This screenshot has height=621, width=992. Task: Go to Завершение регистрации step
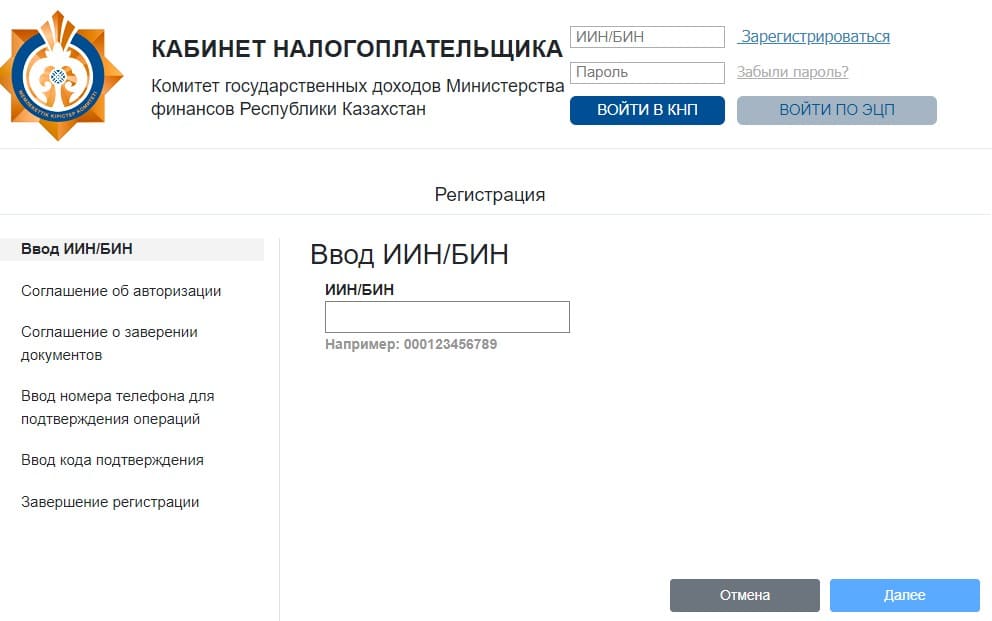(110, 502)
